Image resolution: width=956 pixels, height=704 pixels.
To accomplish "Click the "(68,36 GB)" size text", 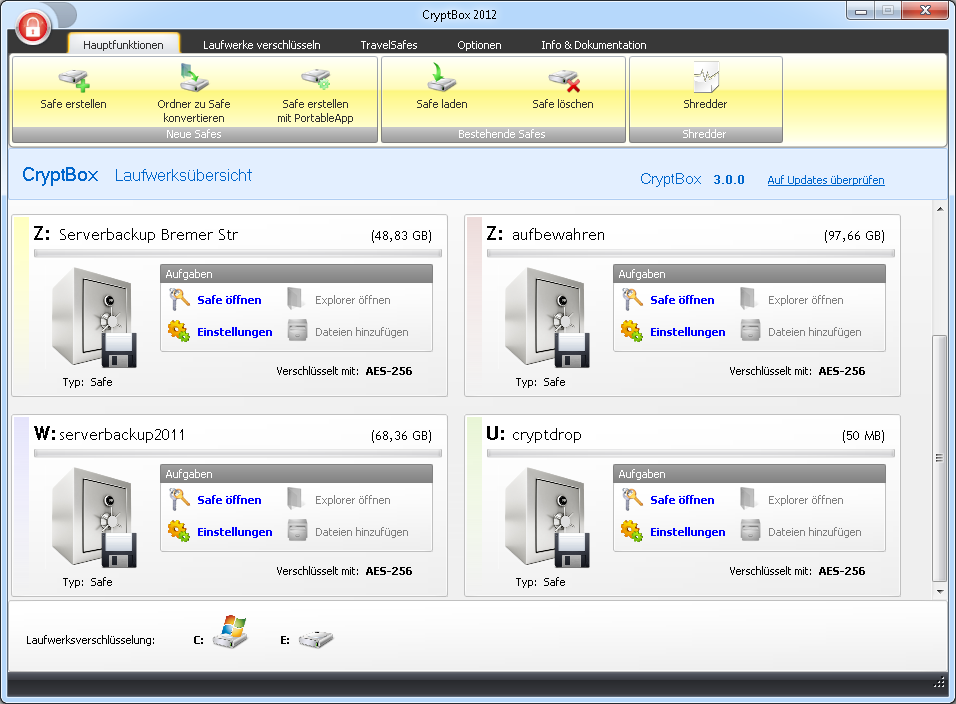I will [401, 435].
